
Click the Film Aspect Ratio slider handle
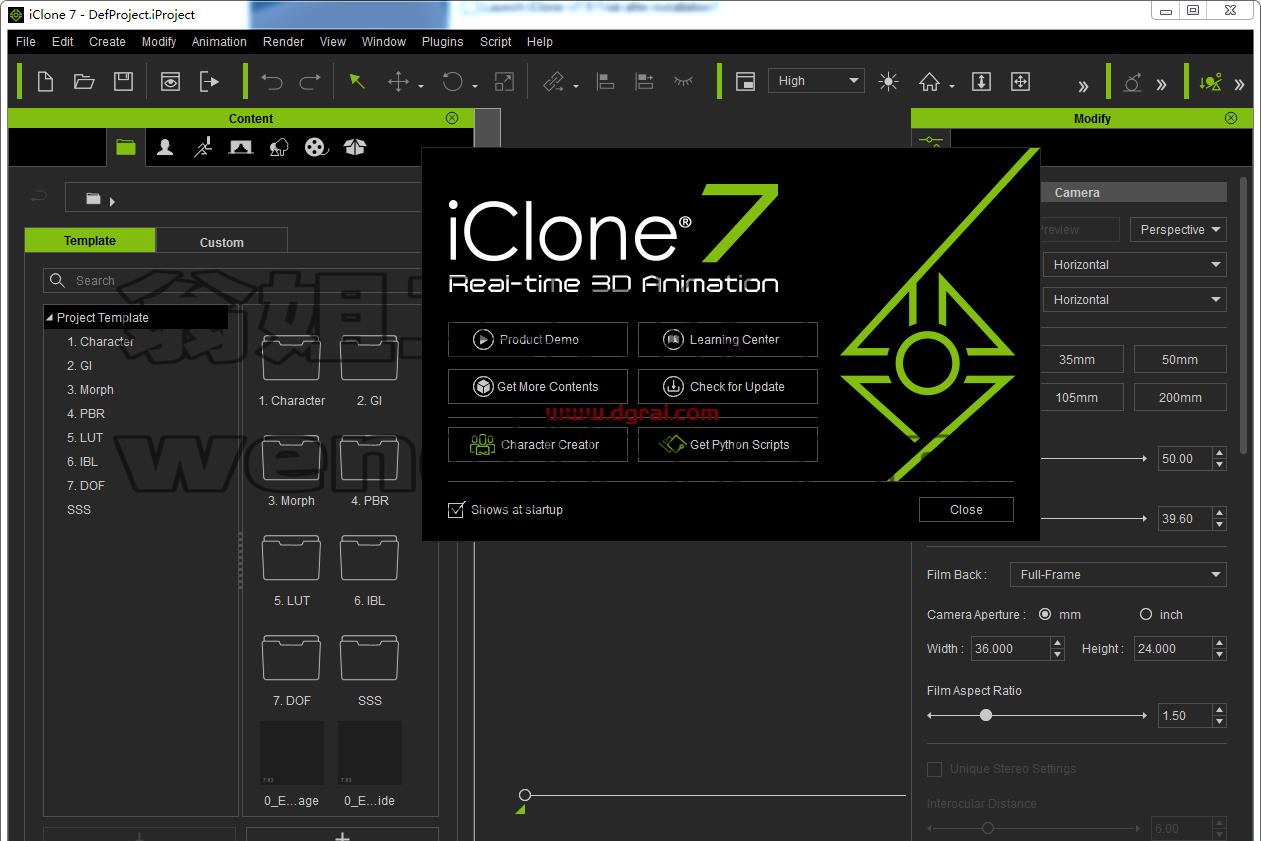pyautogui.click(x=986, y=715)
